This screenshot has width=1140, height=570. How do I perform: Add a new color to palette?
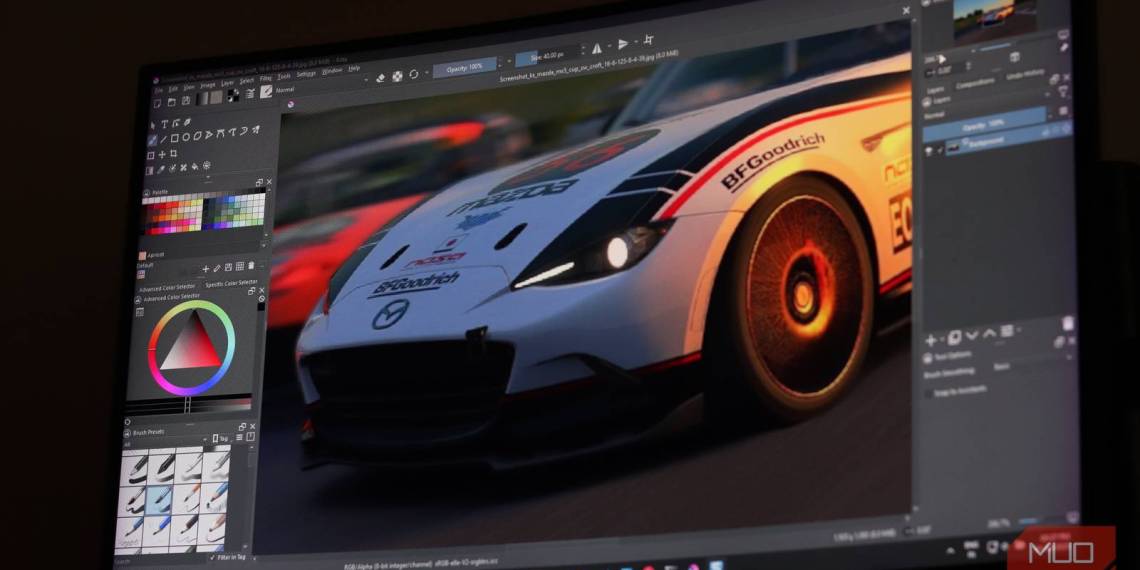[x=206, y=269]
